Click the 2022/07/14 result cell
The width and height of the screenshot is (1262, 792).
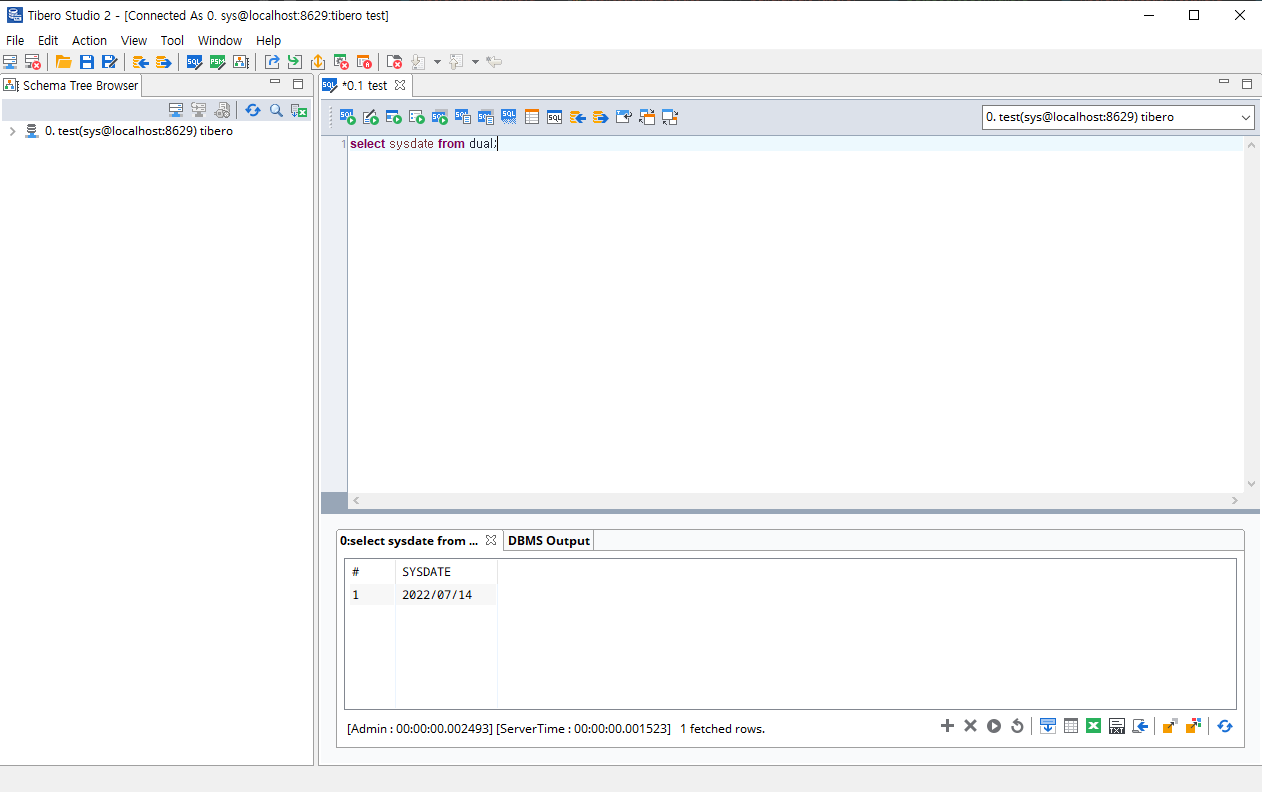point(446,595)
